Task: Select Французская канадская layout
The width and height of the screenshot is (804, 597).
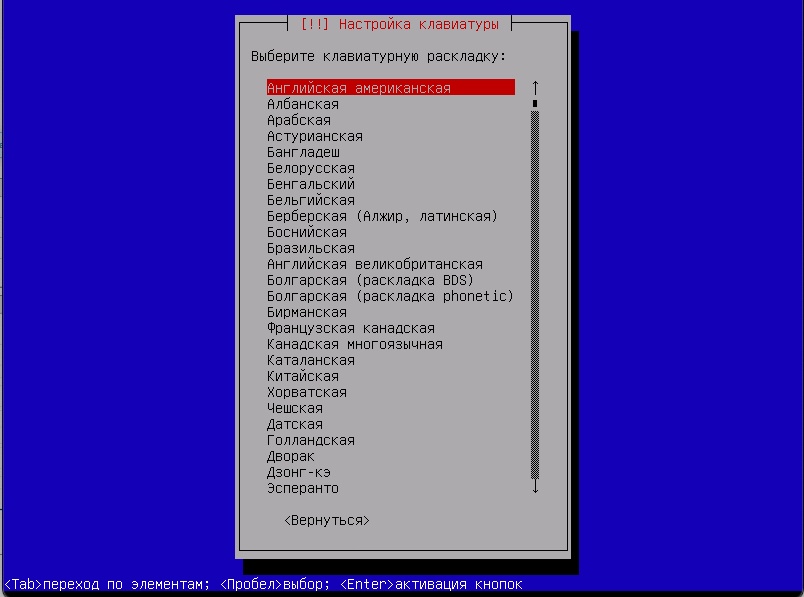Action: click(351, 328)
